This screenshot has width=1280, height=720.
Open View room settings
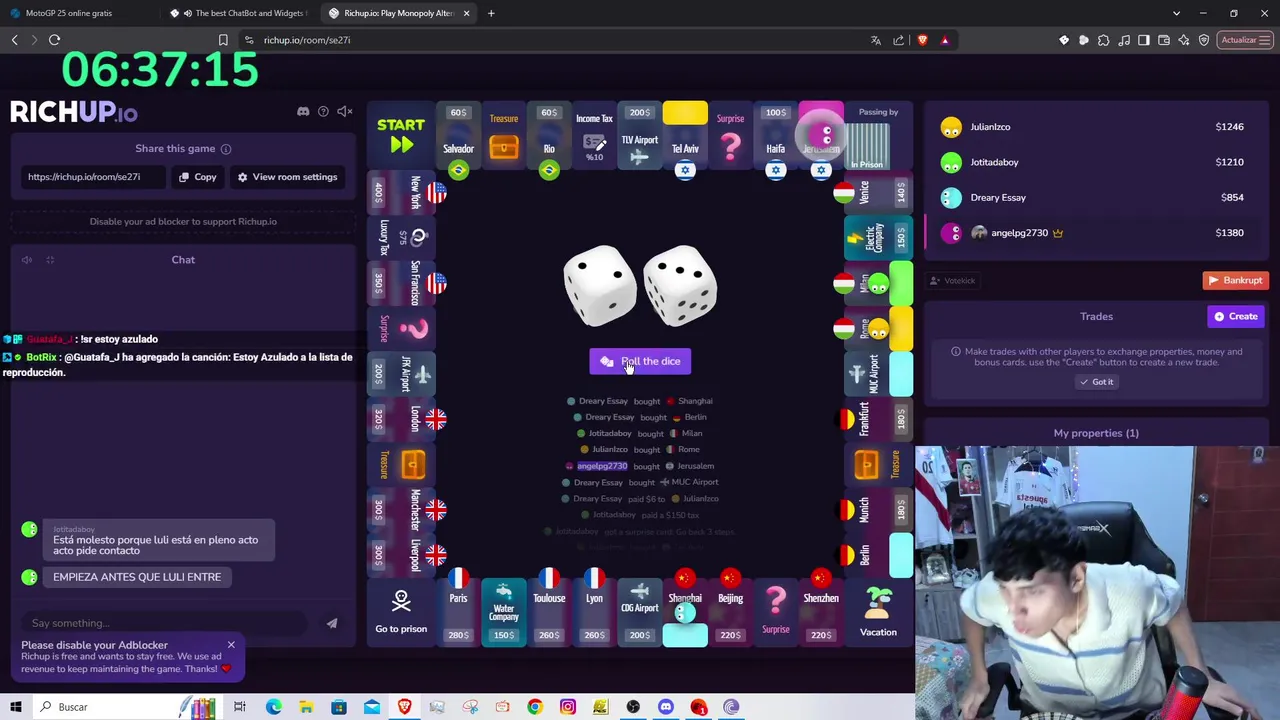pos(287,177)
